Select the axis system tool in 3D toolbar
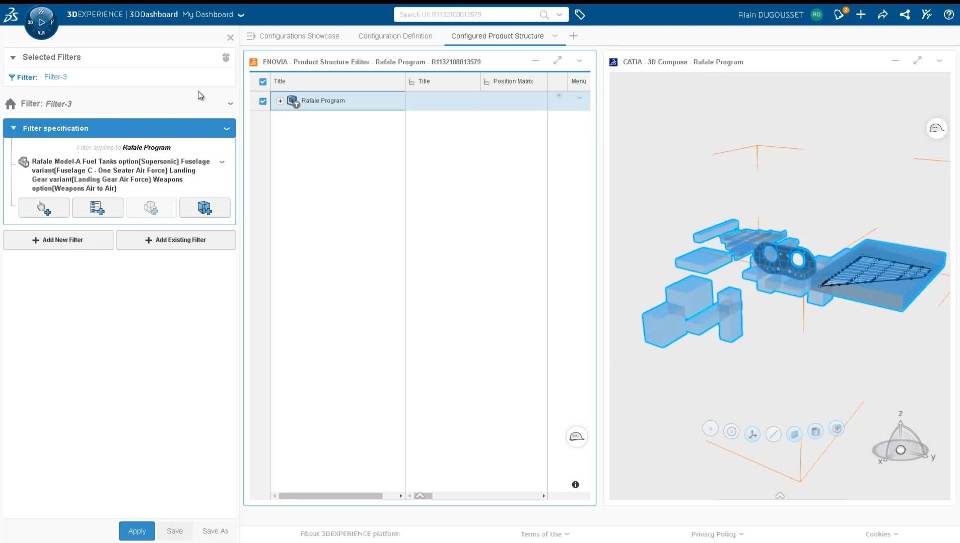Viewport: 960px width, 543px height. point(752,434)
